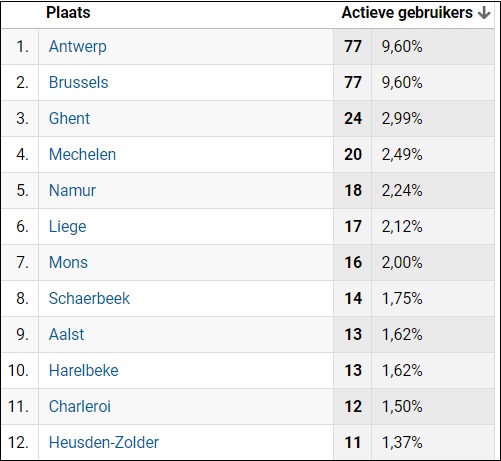The width and height of the screenshot is (501, 461).
Task: Select the Charleroi link
Action: point(80,406)
